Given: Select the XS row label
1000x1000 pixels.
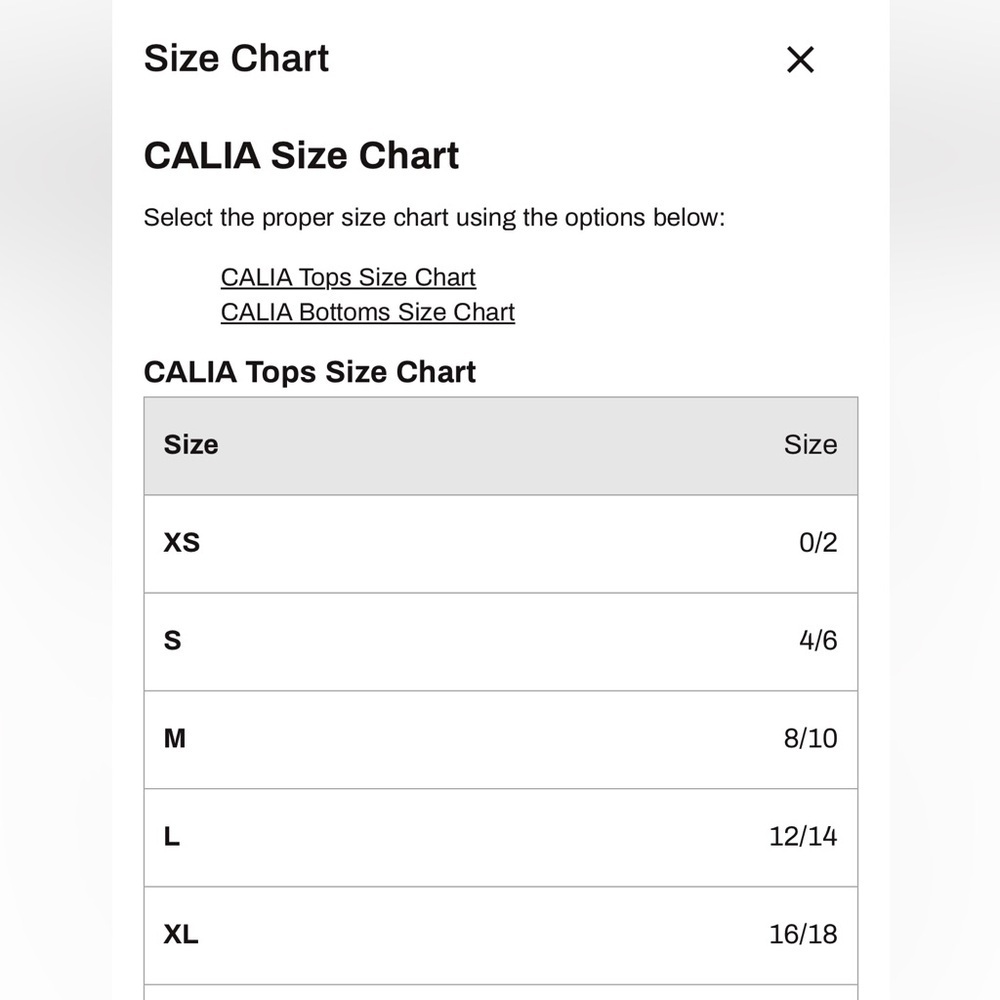Looking at the screenshot, I should pos(182,543).
